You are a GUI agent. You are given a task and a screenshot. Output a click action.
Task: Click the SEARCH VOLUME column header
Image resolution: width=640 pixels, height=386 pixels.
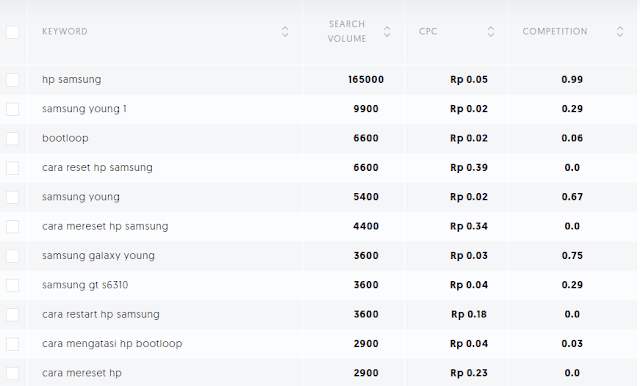pyautogui.click(x=347, y=31)
